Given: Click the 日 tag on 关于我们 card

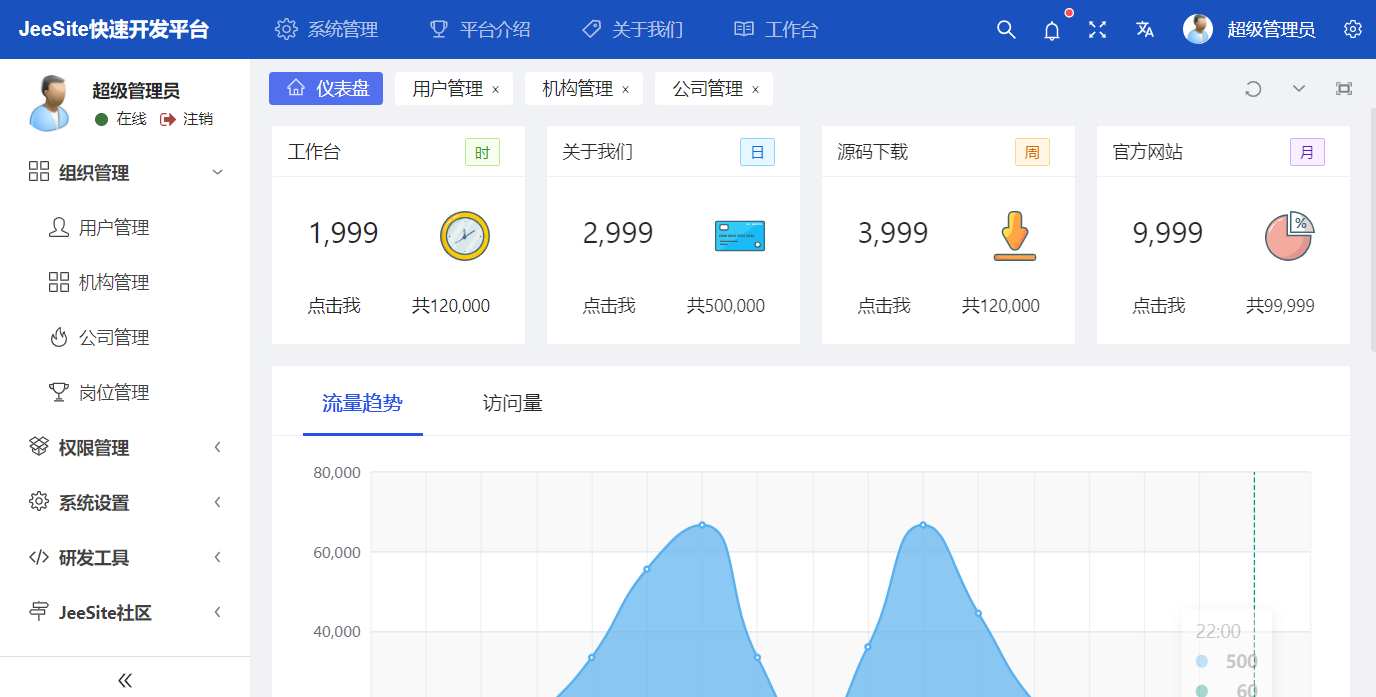Looking at the screenshot, I should 757,153.
